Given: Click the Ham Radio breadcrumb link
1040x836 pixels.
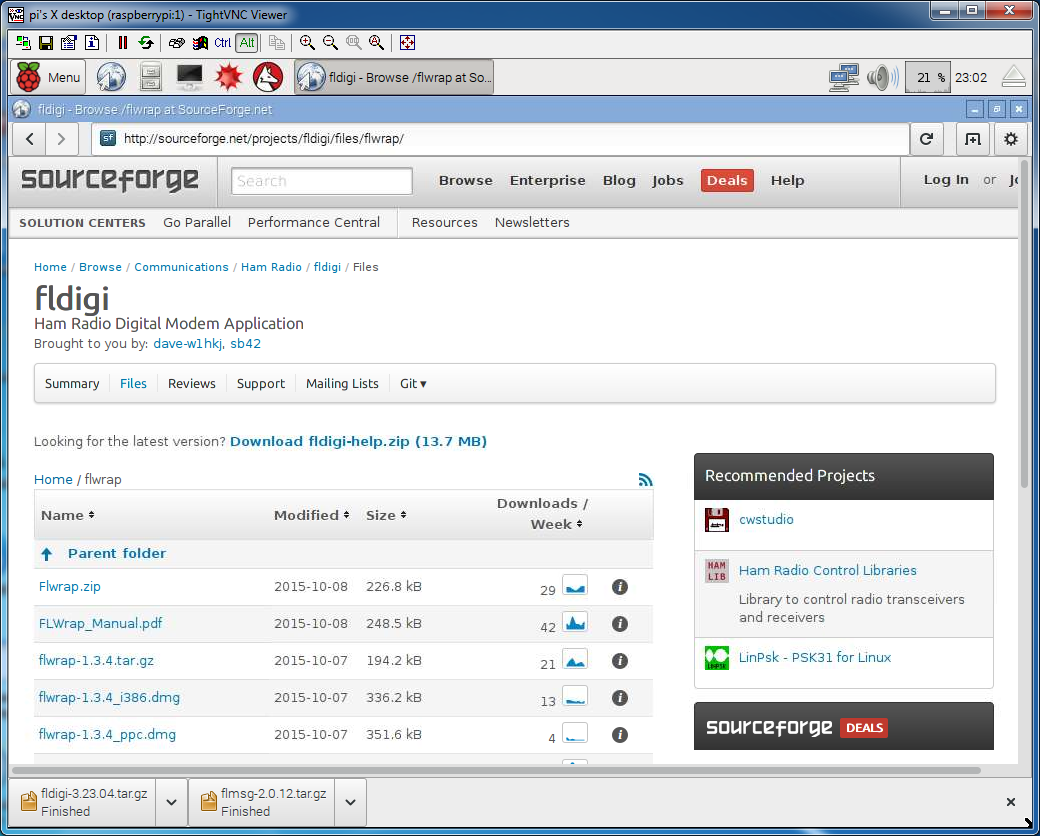Looking at the screenshot, I should pos(271,267).
